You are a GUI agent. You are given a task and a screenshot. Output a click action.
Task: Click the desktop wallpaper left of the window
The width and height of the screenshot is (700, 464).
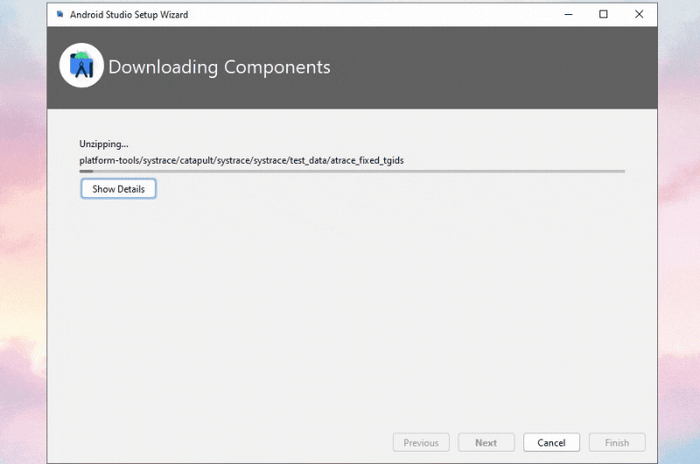click(22, 232)
